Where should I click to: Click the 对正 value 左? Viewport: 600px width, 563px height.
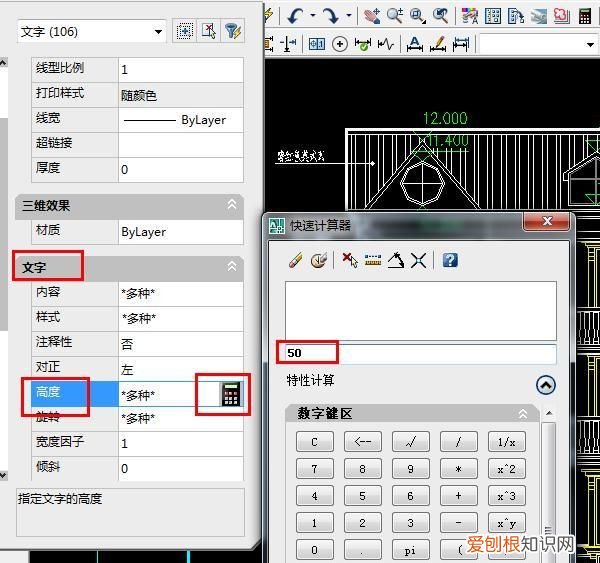[181, 369]
